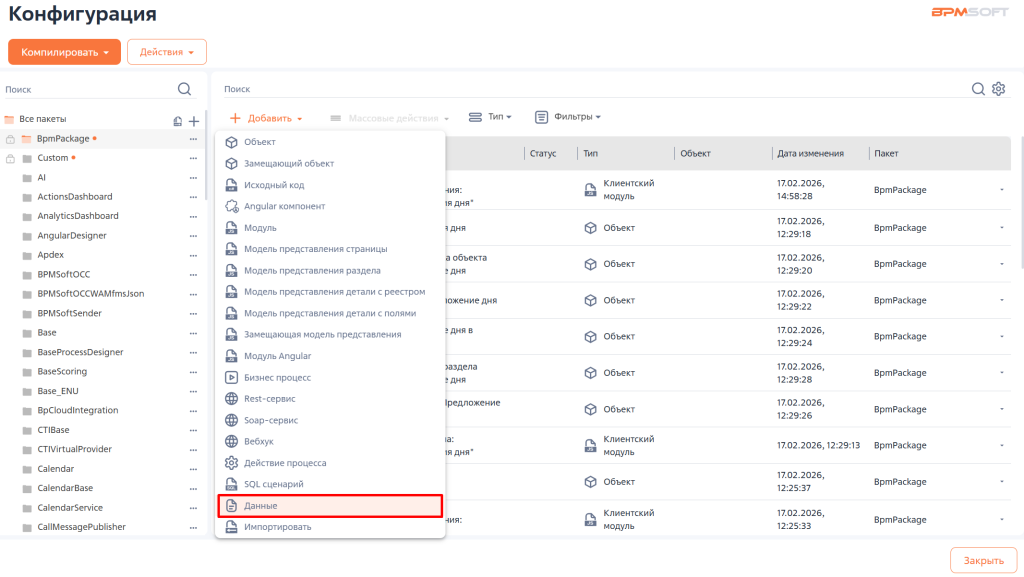
Task: Click the Добавить button
Action: pos(266,118)
